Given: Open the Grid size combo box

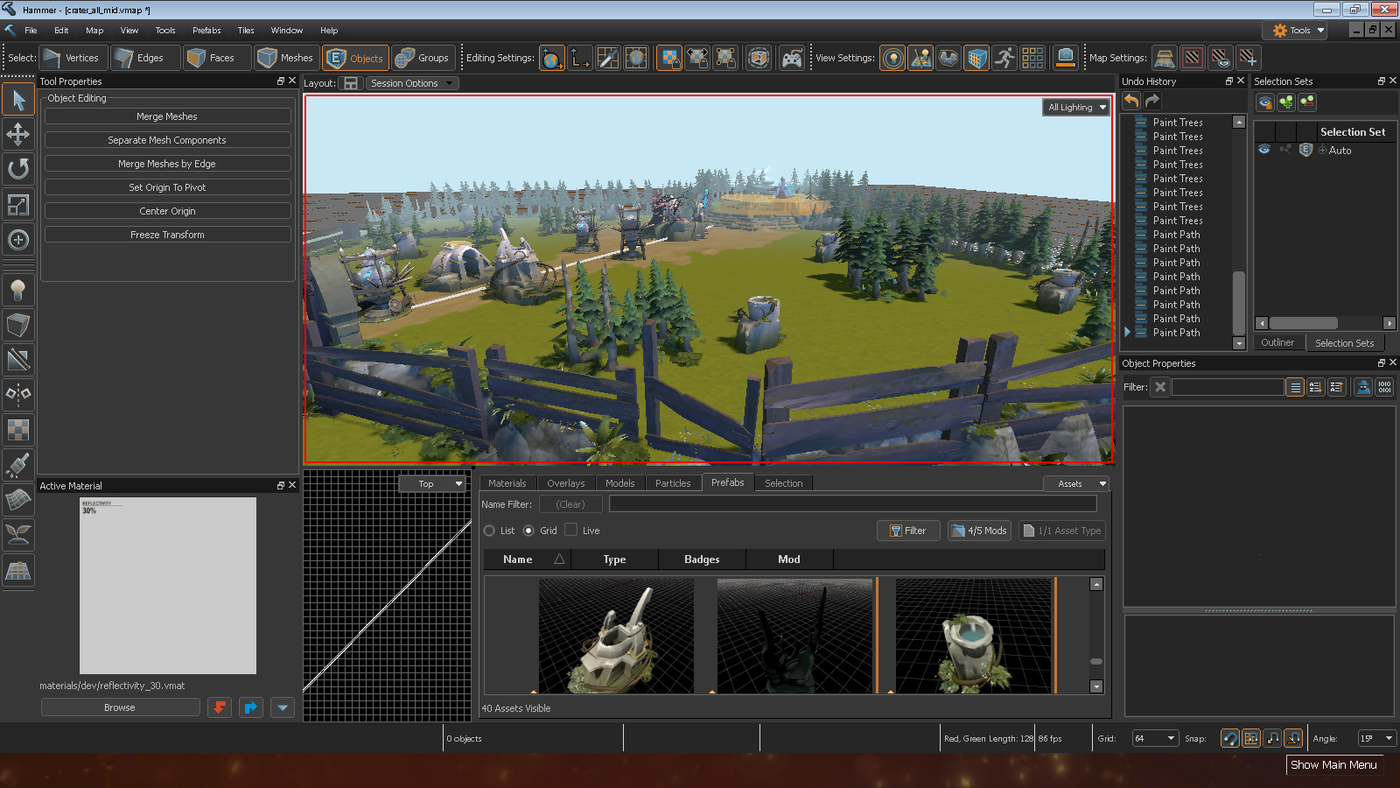Looking at the screenshot, I should coord(1155,739).
